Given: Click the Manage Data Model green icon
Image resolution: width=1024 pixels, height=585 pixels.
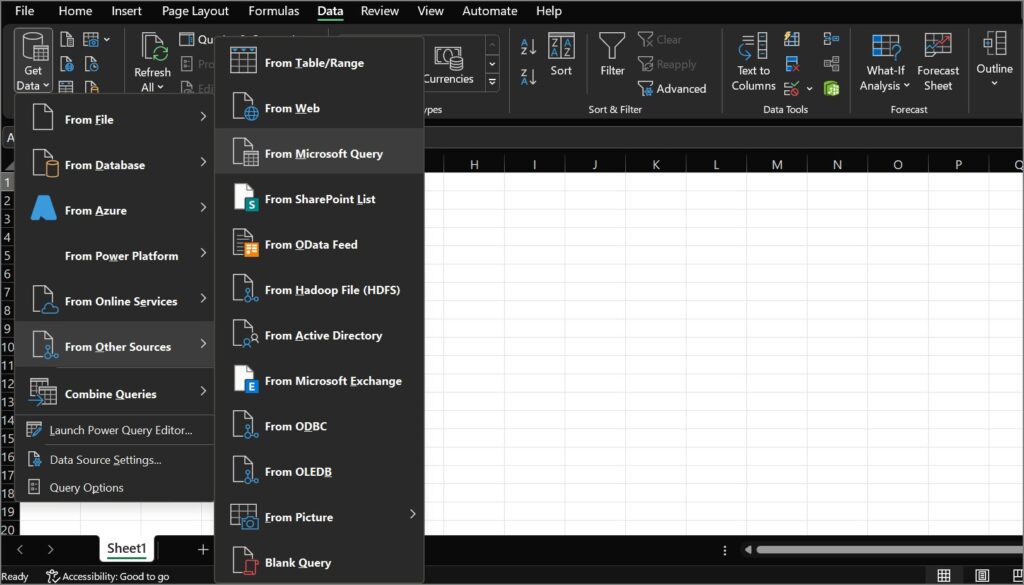Looking at the screenshot, I should [831, 88].
